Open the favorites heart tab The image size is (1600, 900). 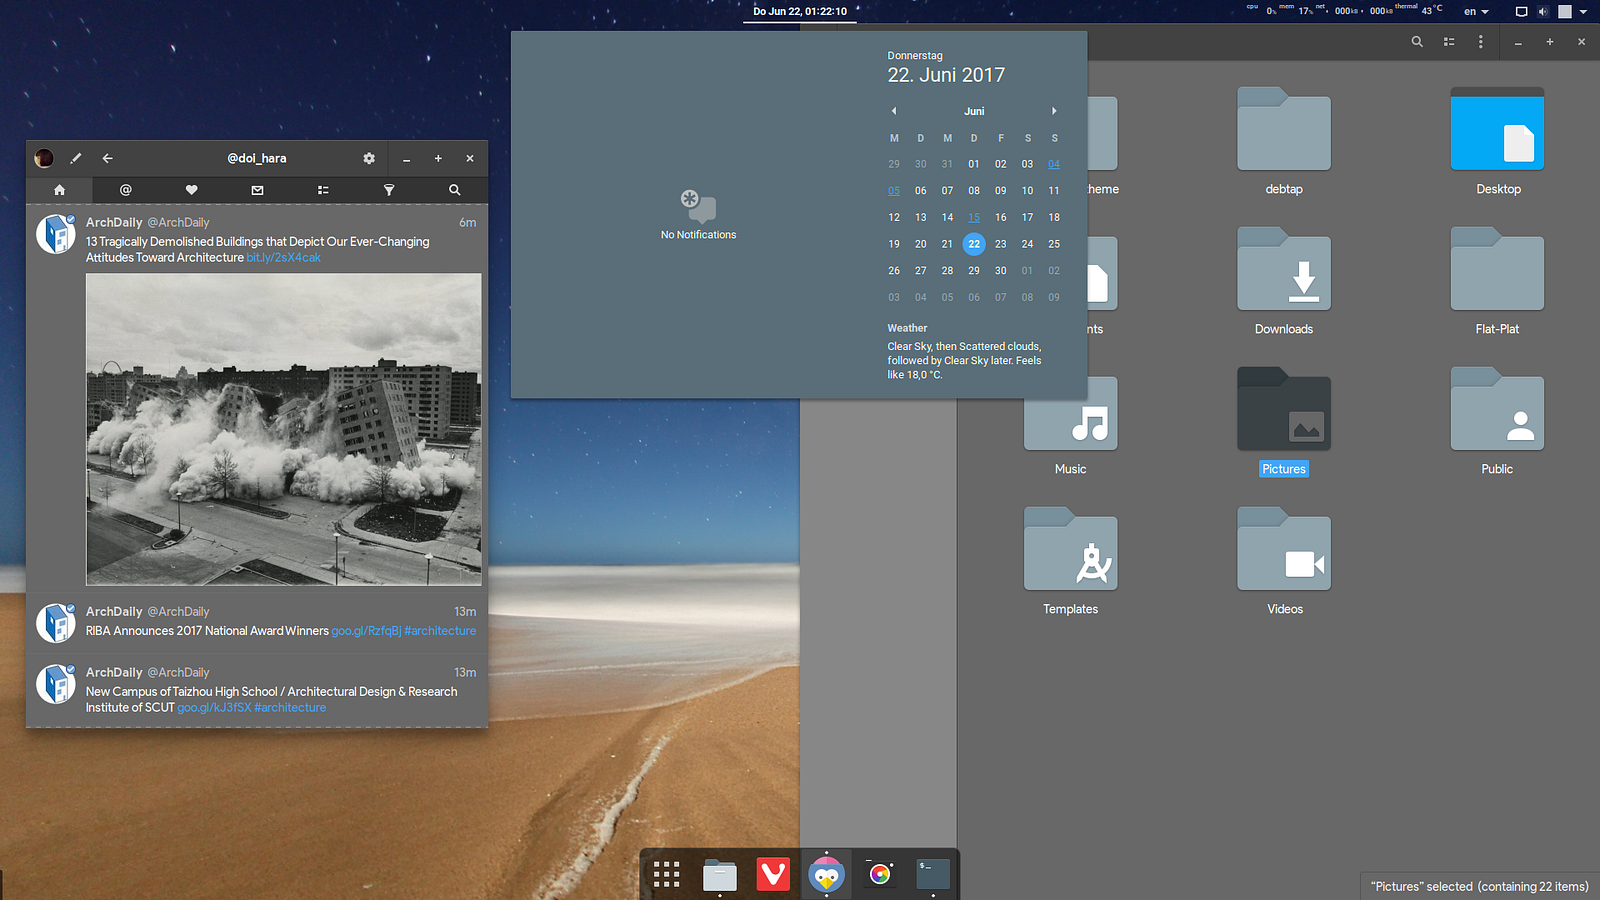[x=191, y=190]
